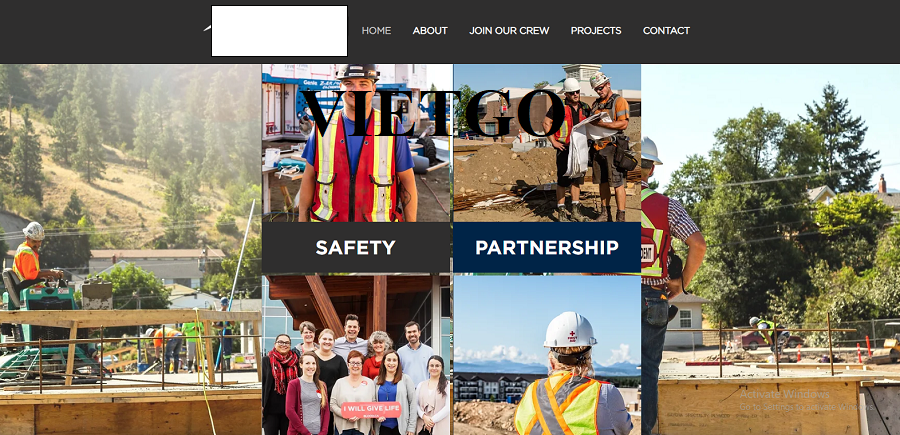Viewport: 900px width, 435px height.
Task: Go to the ABOUT page
Action: coord(430,30)
